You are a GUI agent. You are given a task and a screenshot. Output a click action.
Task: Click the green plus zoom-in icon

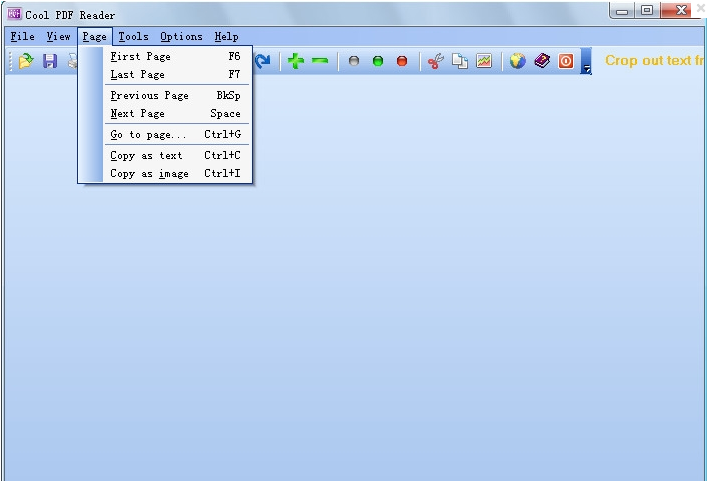point(296,61)
